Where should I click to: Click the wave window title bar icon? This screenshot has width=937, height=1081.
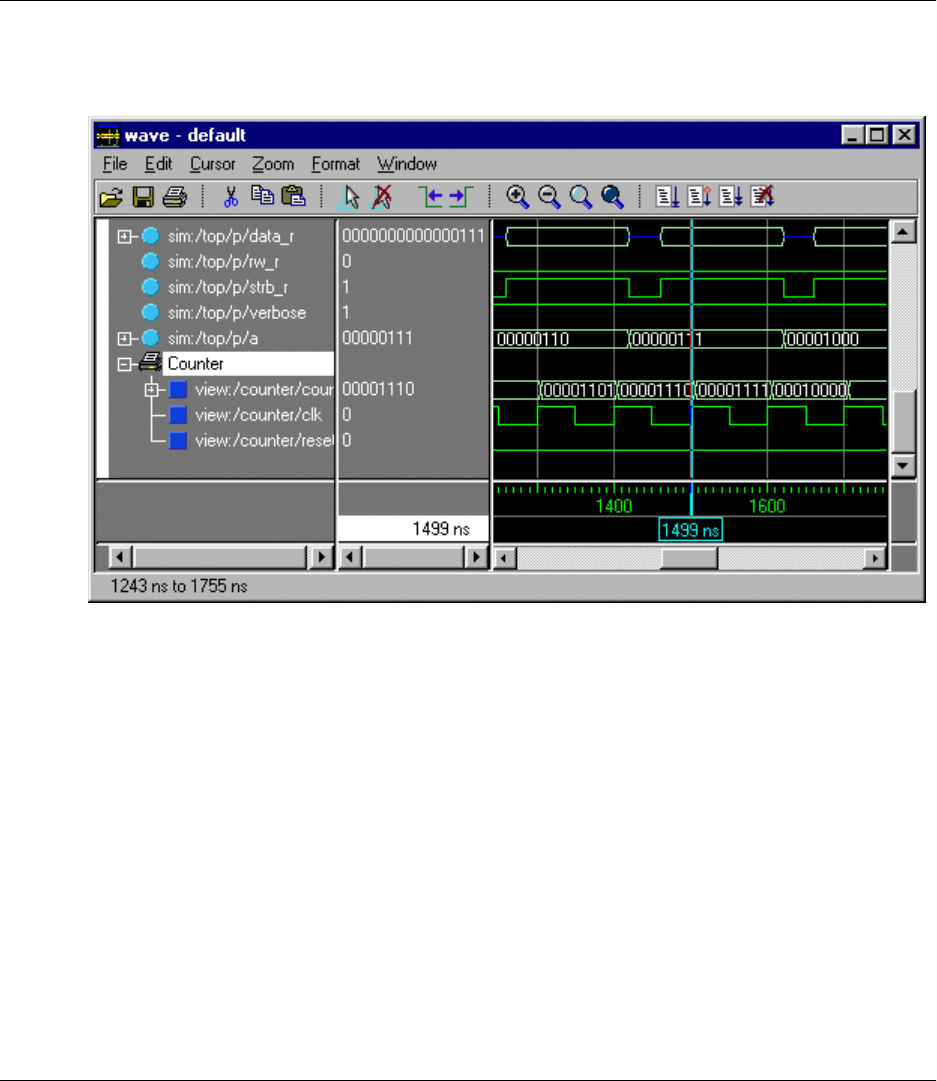[x=108, y=136]
